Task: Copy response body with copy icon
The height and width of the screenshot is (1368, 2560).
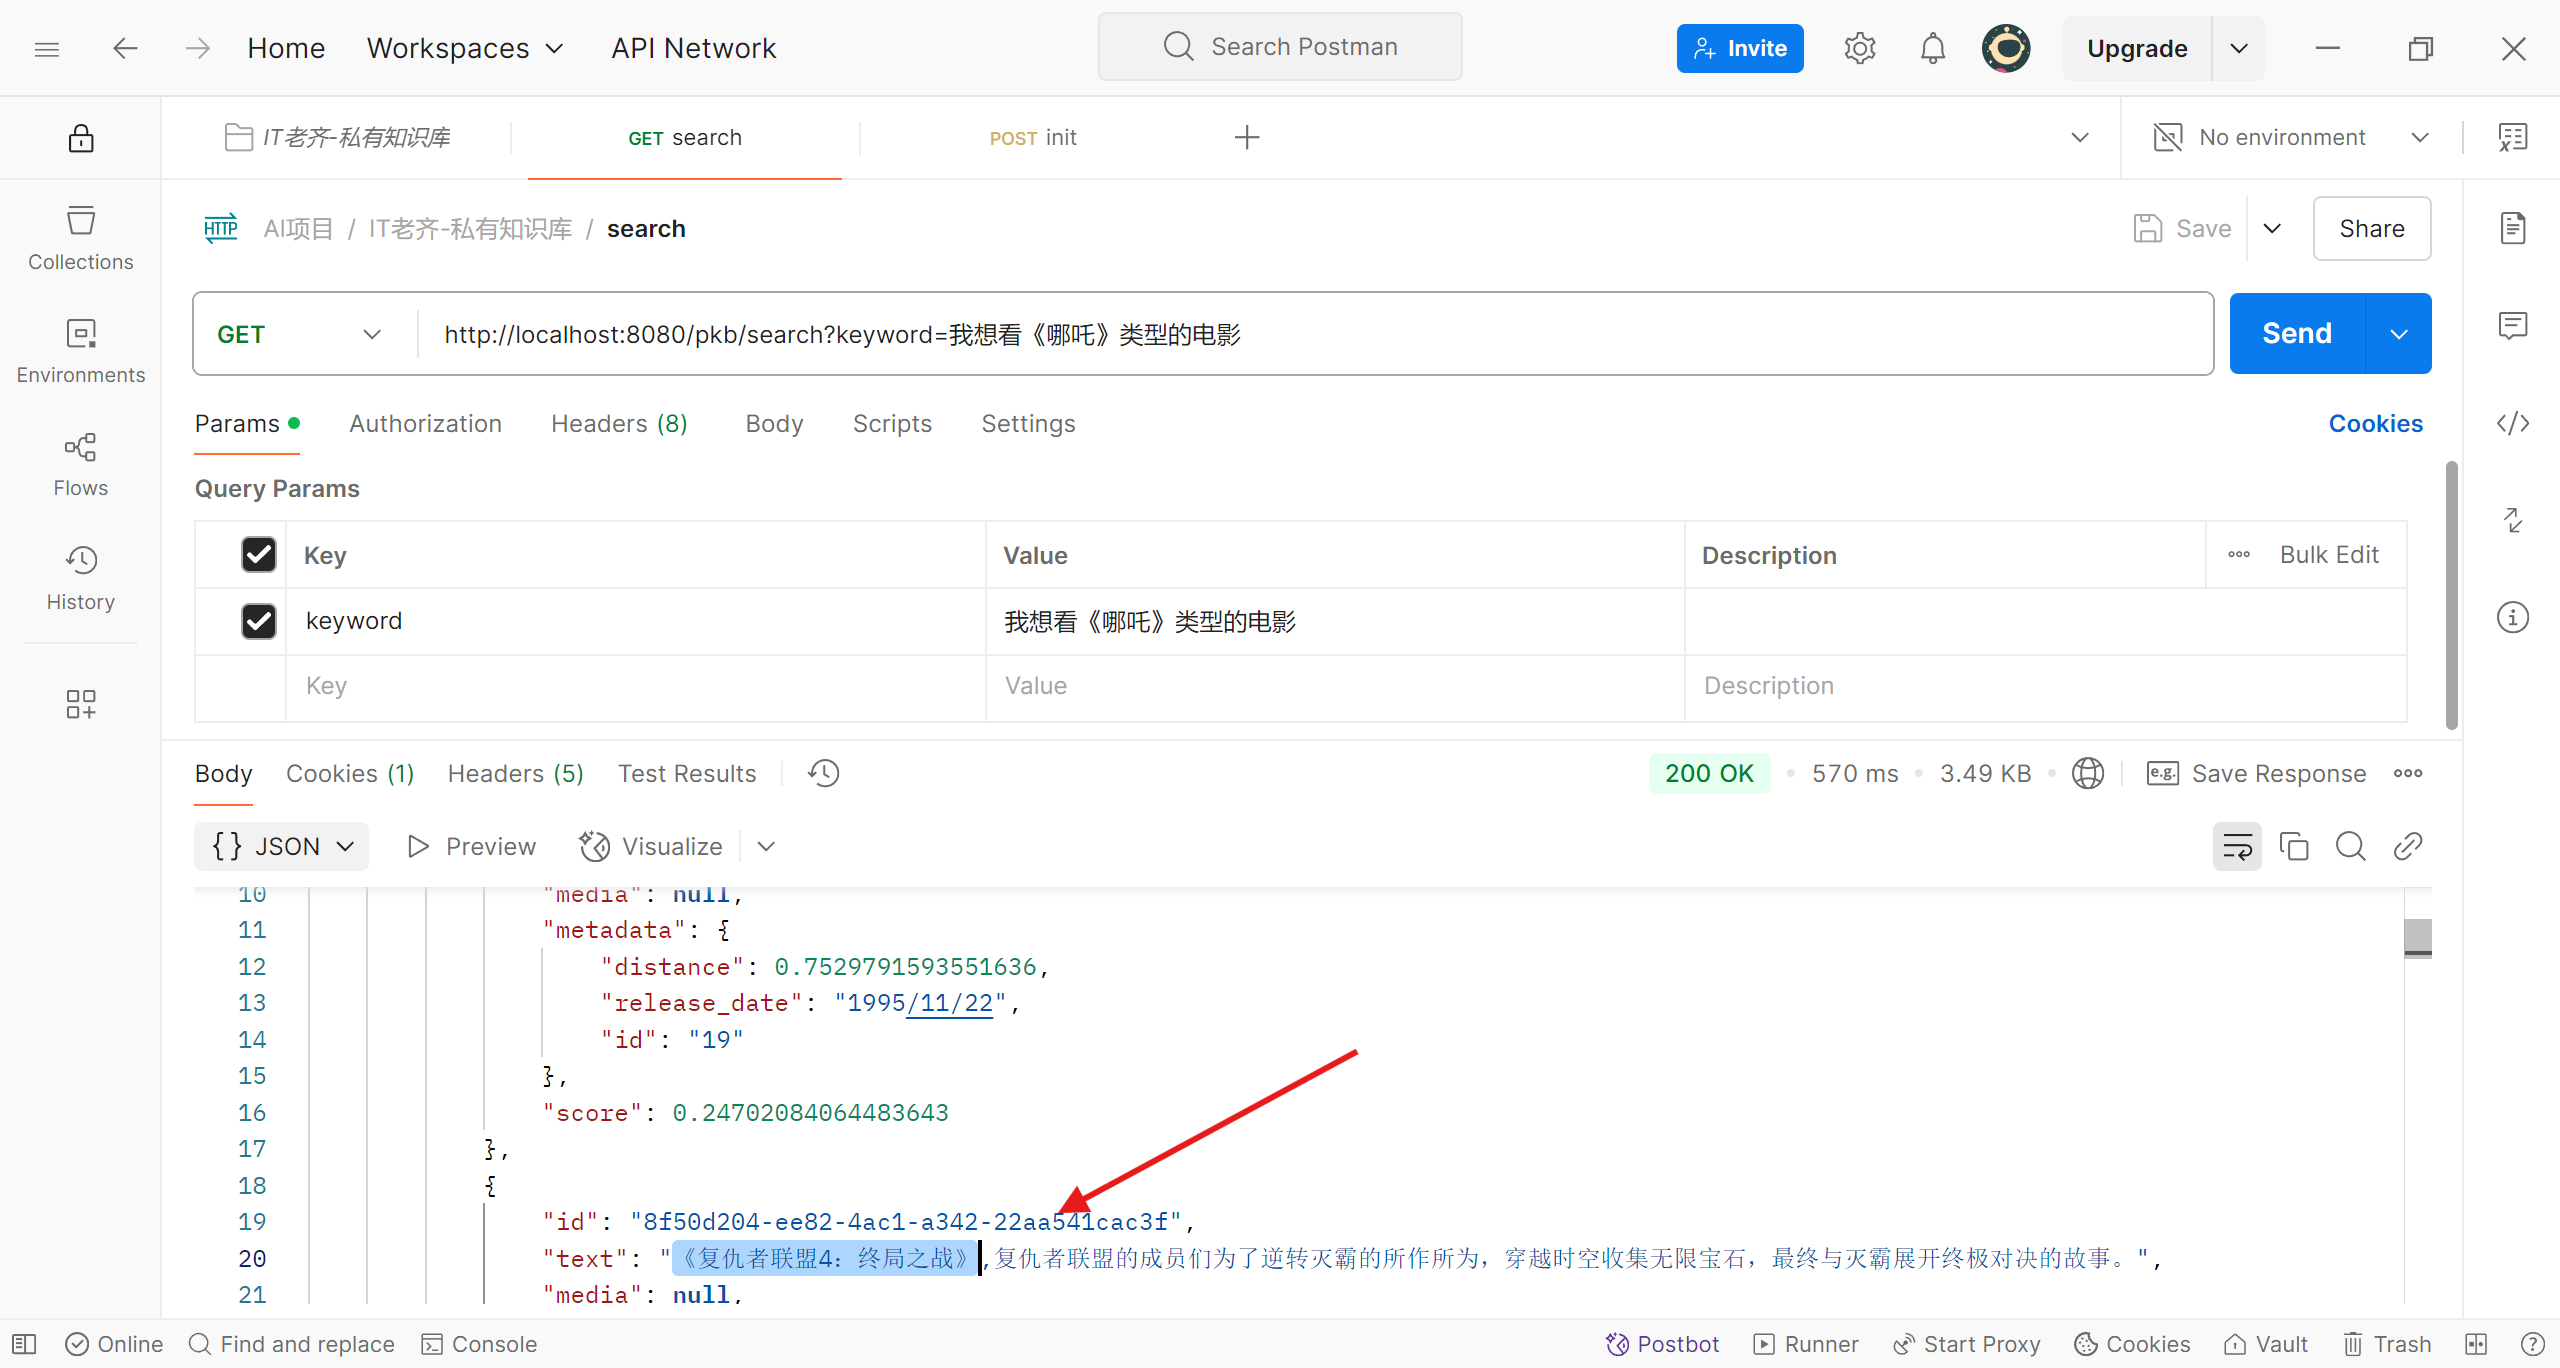Action: pos(2293,847)
